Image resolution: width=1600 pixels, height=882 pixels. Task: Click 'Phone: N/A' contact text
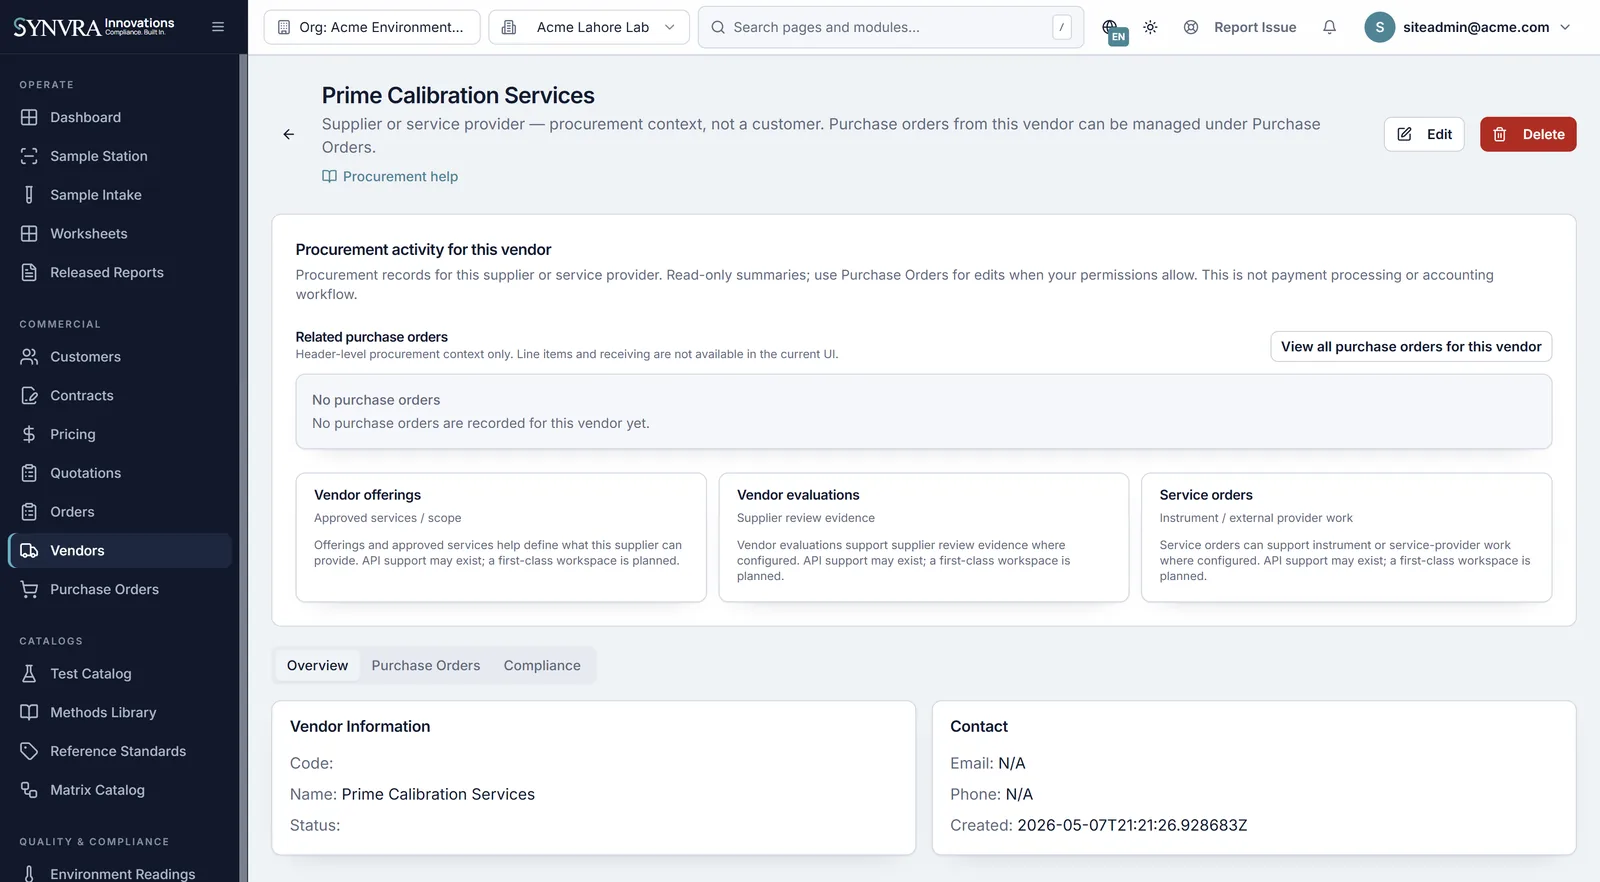[x=992, y=795]
